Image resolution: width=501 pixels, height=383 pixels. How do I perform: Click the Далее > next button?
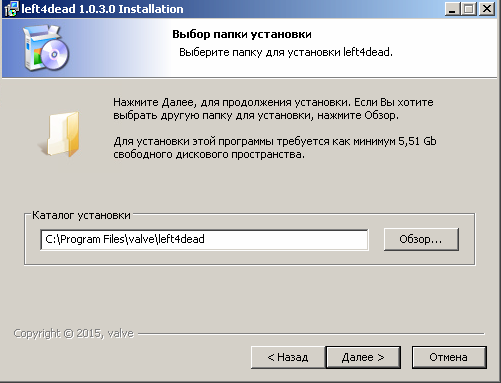(363, 357)
